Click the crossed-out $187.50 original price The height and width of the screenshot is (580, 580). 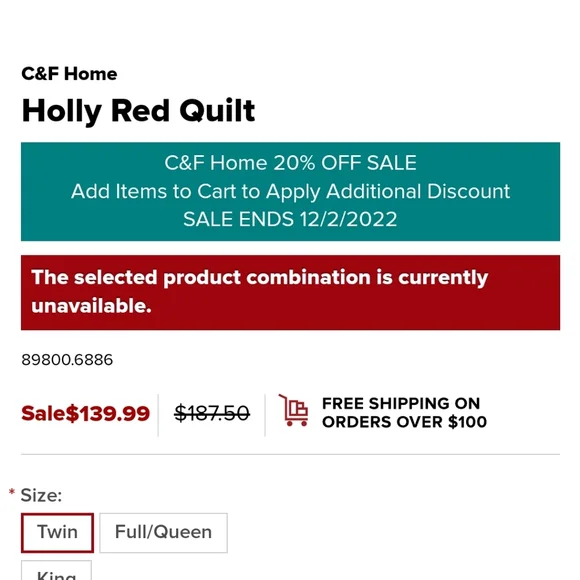coord(212,413)
